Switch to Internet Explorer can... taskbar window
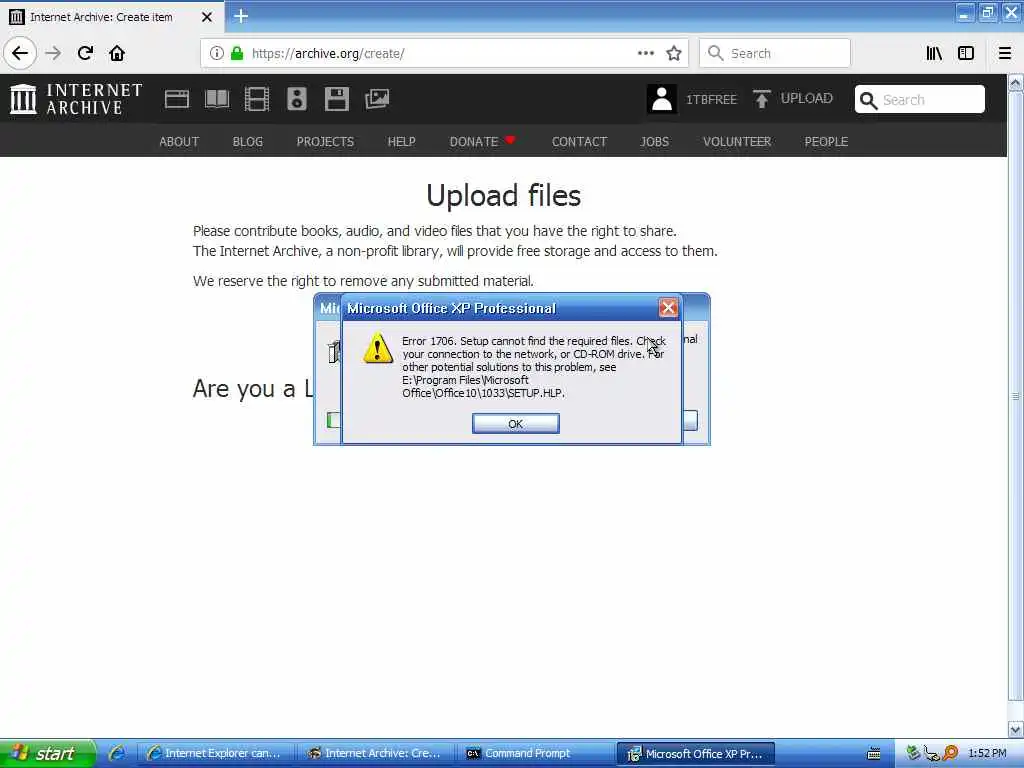The image size is (1024, 768). pos(216,754)
